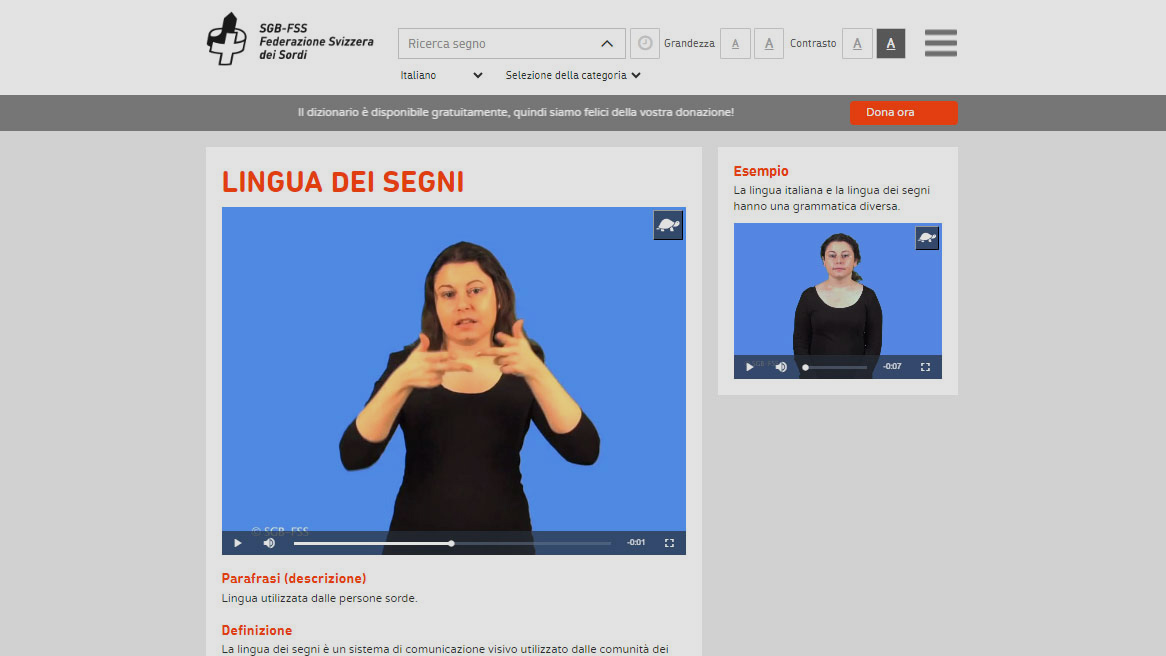Viewport: 1166px width, 656px height.
Task: Click the example sentence about grammatica diversa
Action: 831,198
